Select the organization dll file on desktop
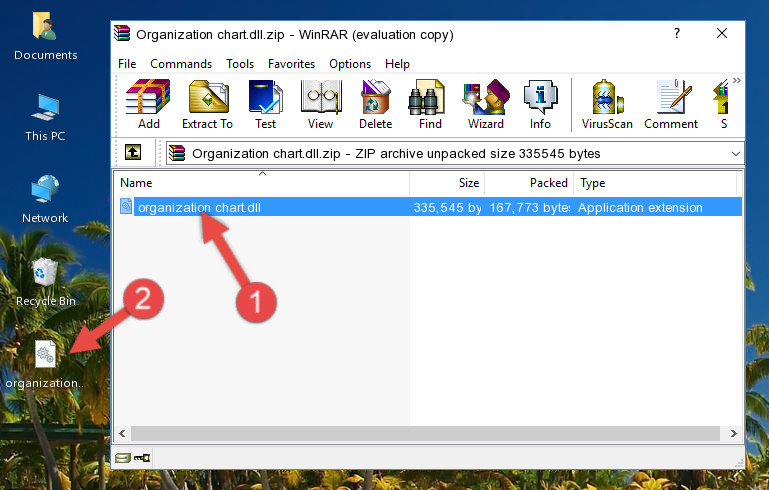This screenshot has height=490, width=769. pyautogui.click(x=45, y=365)
